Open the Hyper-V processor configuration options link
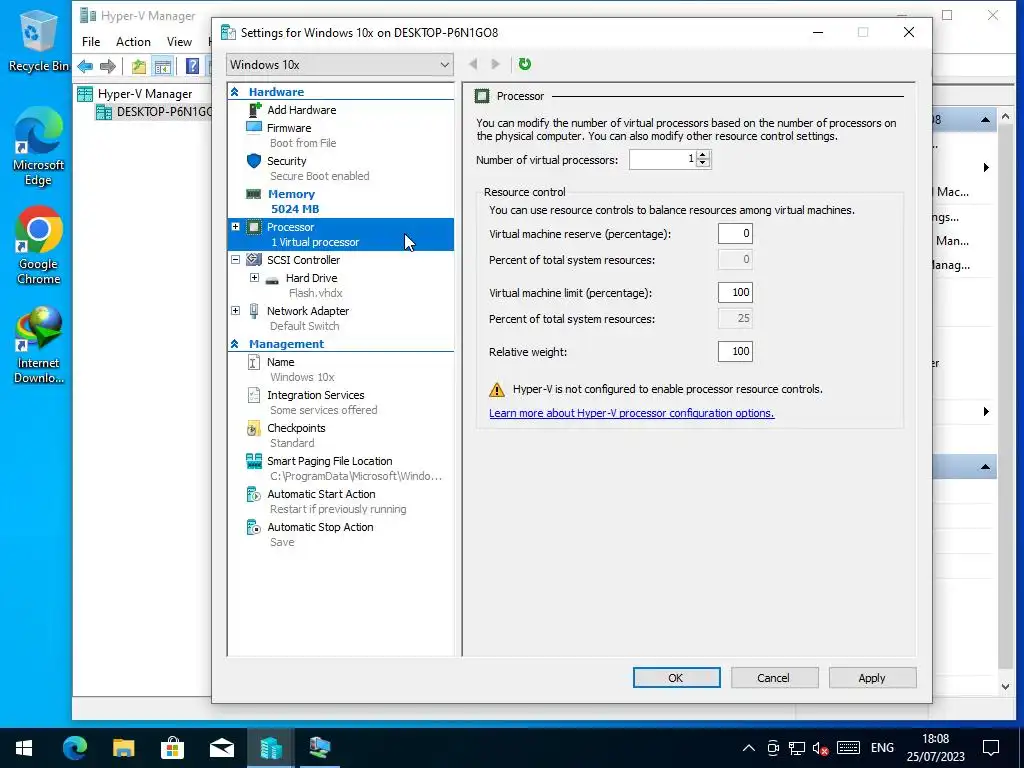The width and height of the screenshot is (1024, 768). pos(632,413)
